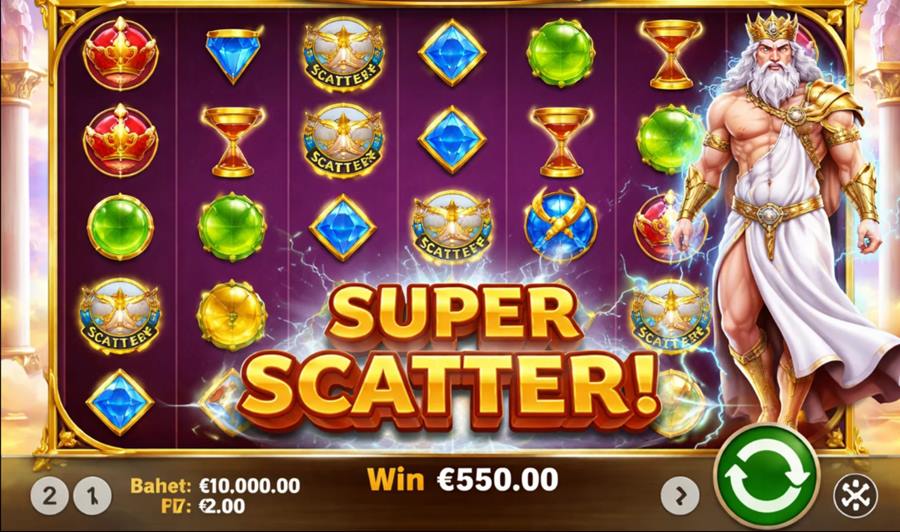Select the green gem topping the fifth reel
This screenshot has width=900, height=532.
point(561,53)
